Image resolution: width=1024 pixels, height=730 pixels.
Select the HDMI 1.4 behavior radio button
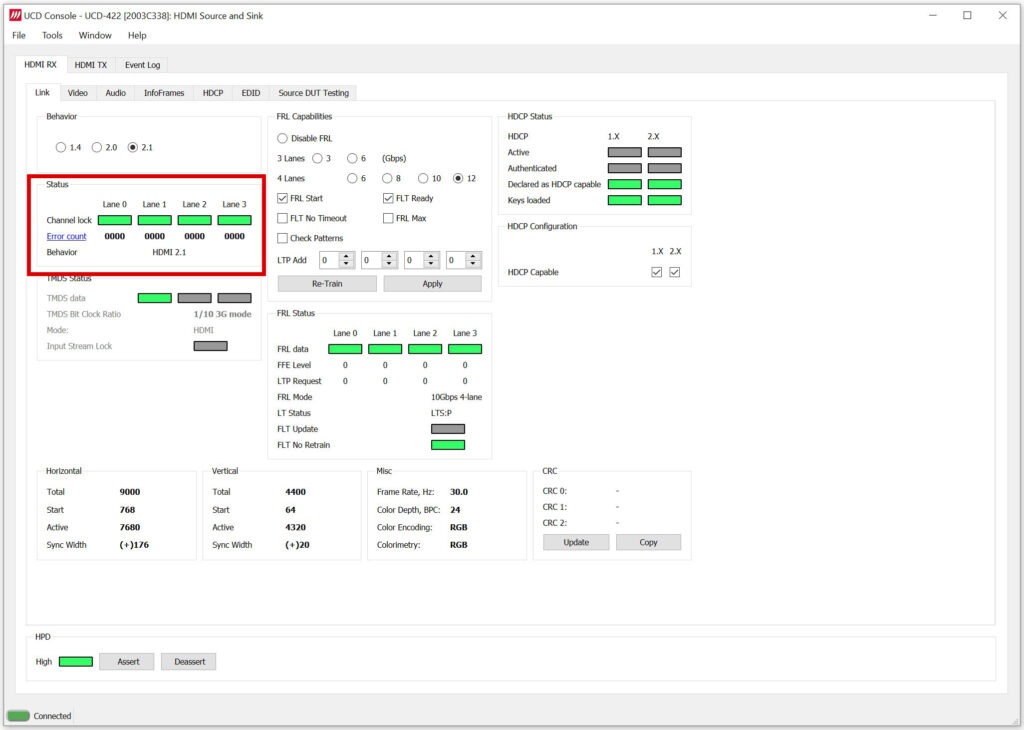coord(61,147)
